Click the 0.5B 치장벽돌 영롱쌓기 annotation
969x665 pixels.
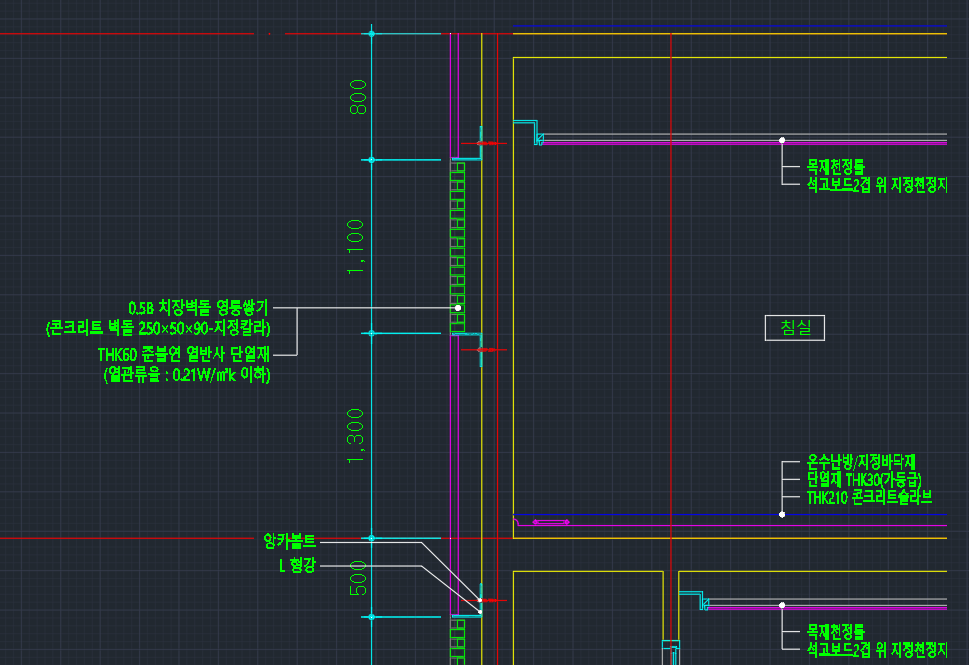[x=199, y=308]
